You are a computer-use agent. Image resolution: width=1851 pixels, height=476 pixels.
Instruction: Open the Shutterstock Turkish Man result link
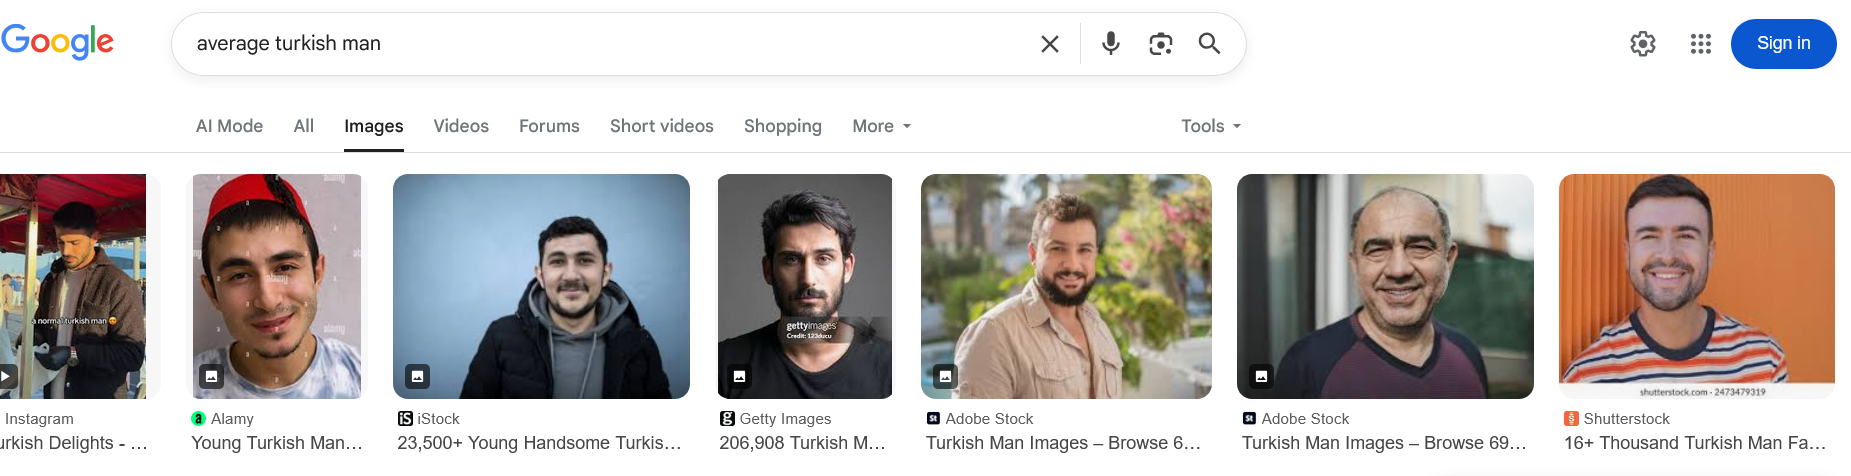click(x=1694, y=443)
